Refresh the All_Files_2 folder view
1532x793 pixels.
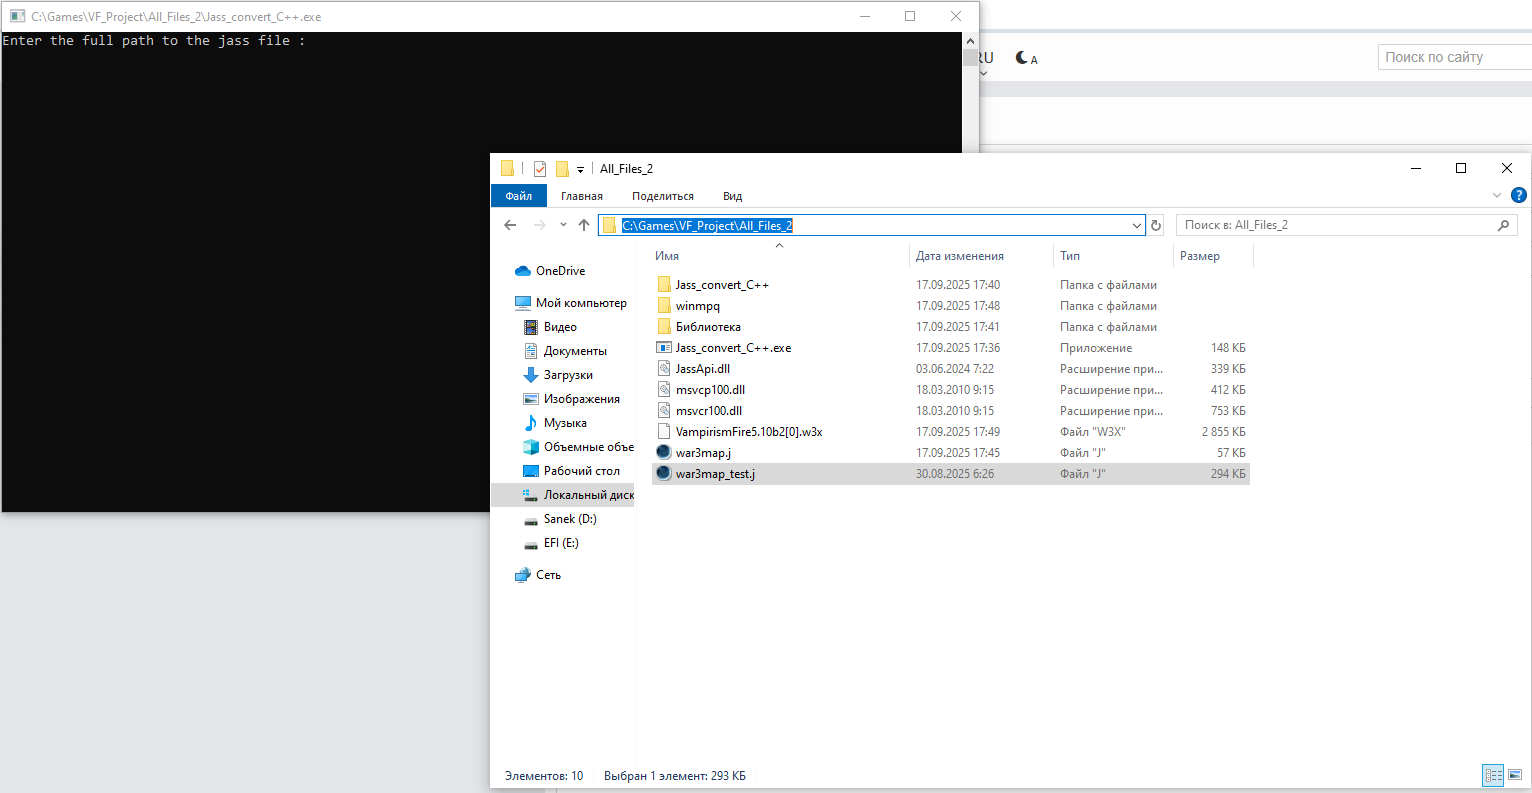(x=1156, y=225)
